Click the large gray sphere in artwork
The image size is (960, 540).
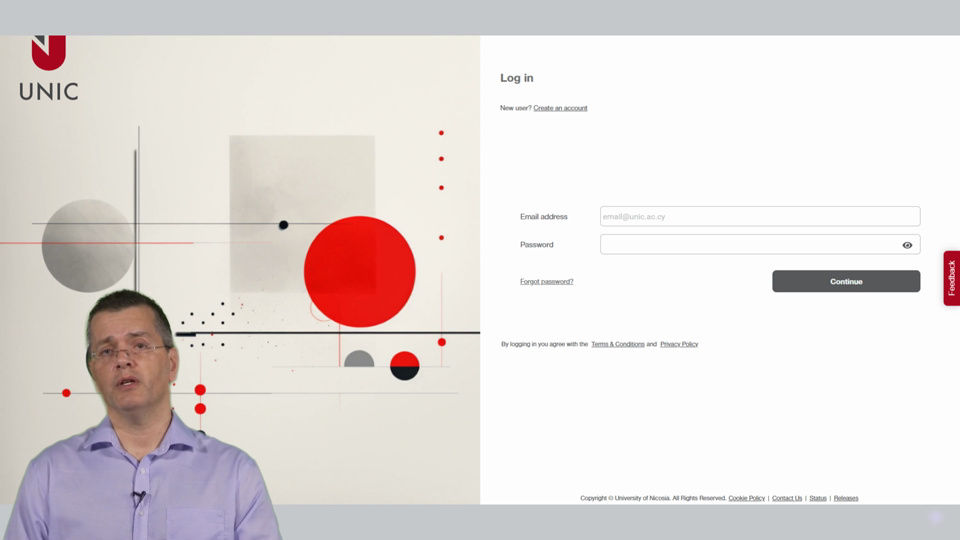[87, 245]
